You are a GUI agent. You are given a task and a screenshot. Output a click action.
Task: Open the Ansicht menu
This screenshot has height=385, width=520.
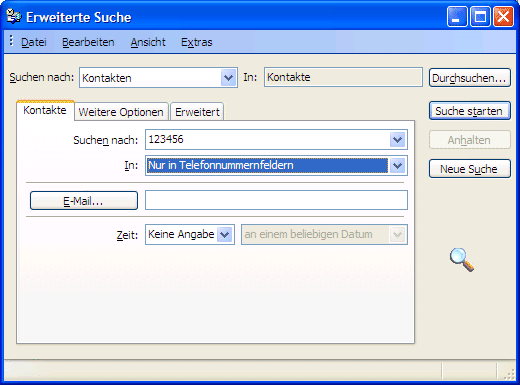click(148, 42)
